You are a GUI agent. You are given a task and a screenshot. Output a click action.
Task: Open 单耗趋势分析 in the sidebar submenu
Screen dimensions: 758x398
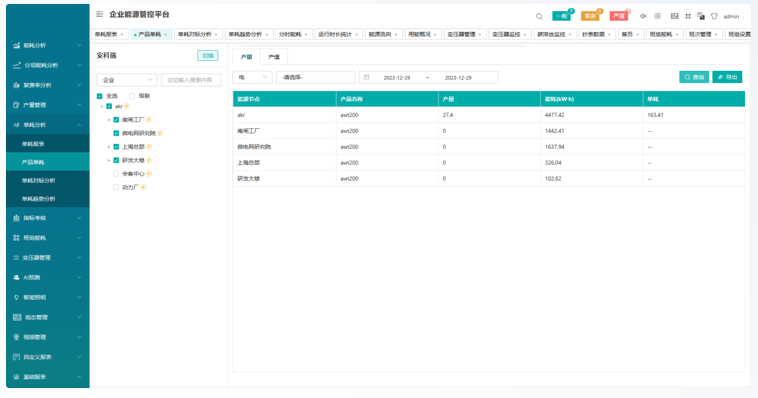39,199
